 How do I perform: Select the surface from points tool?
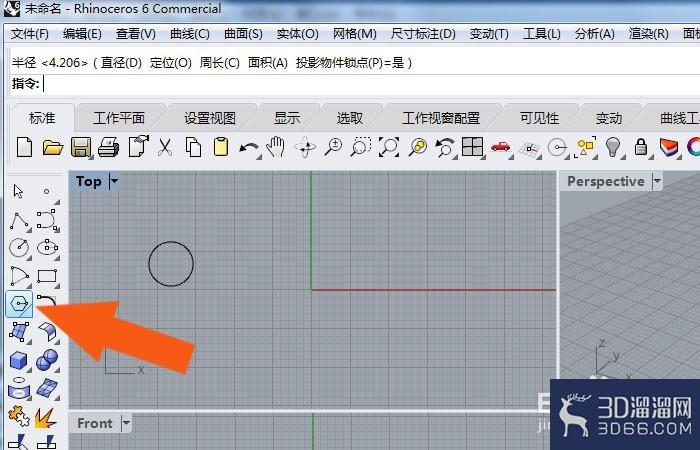click(19, 333)
